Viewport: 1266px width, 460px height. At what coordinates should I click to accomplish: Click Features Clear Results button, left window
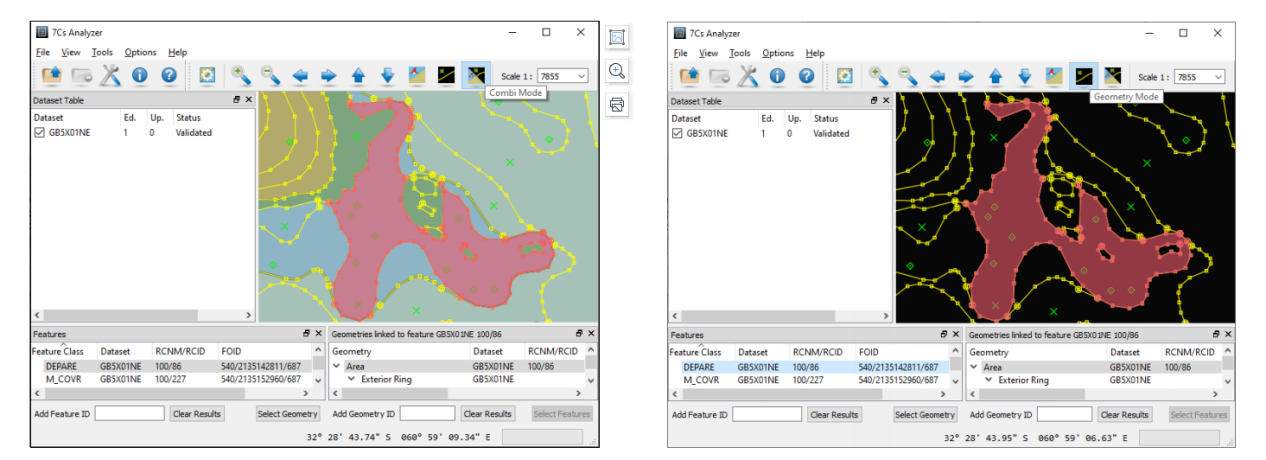197,414
